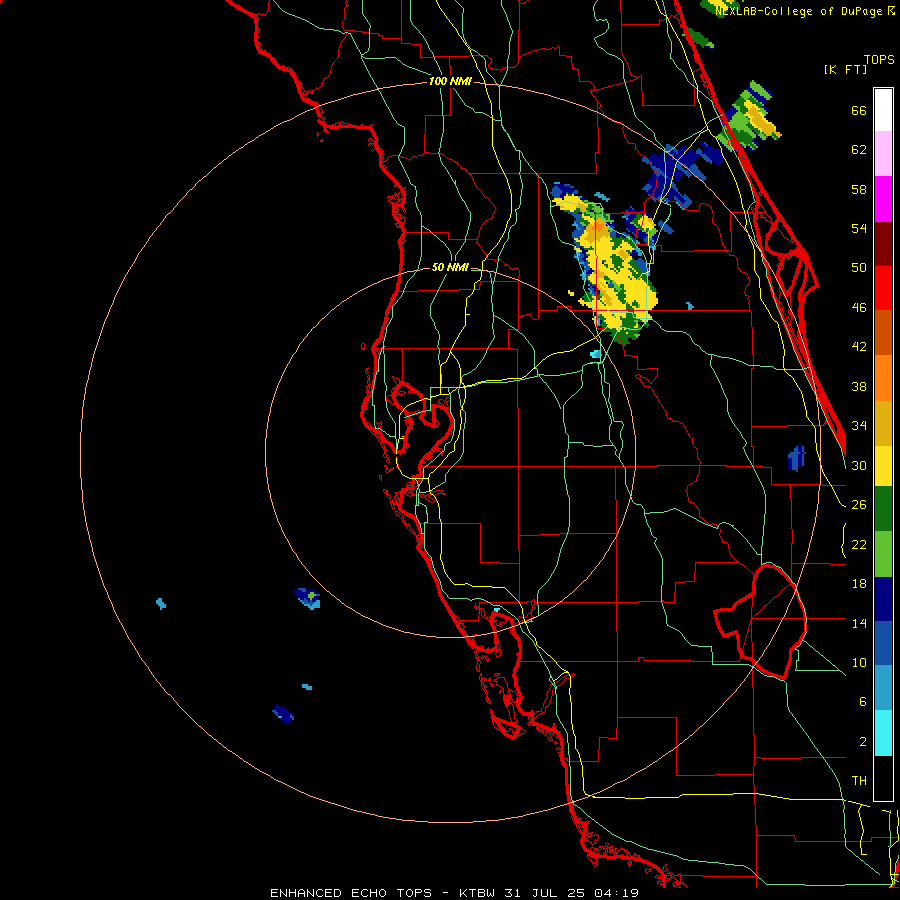The height and width of the screenshot is (900, 900).
Task: Click the "TOPS" legend title
Action: (879, 59)
